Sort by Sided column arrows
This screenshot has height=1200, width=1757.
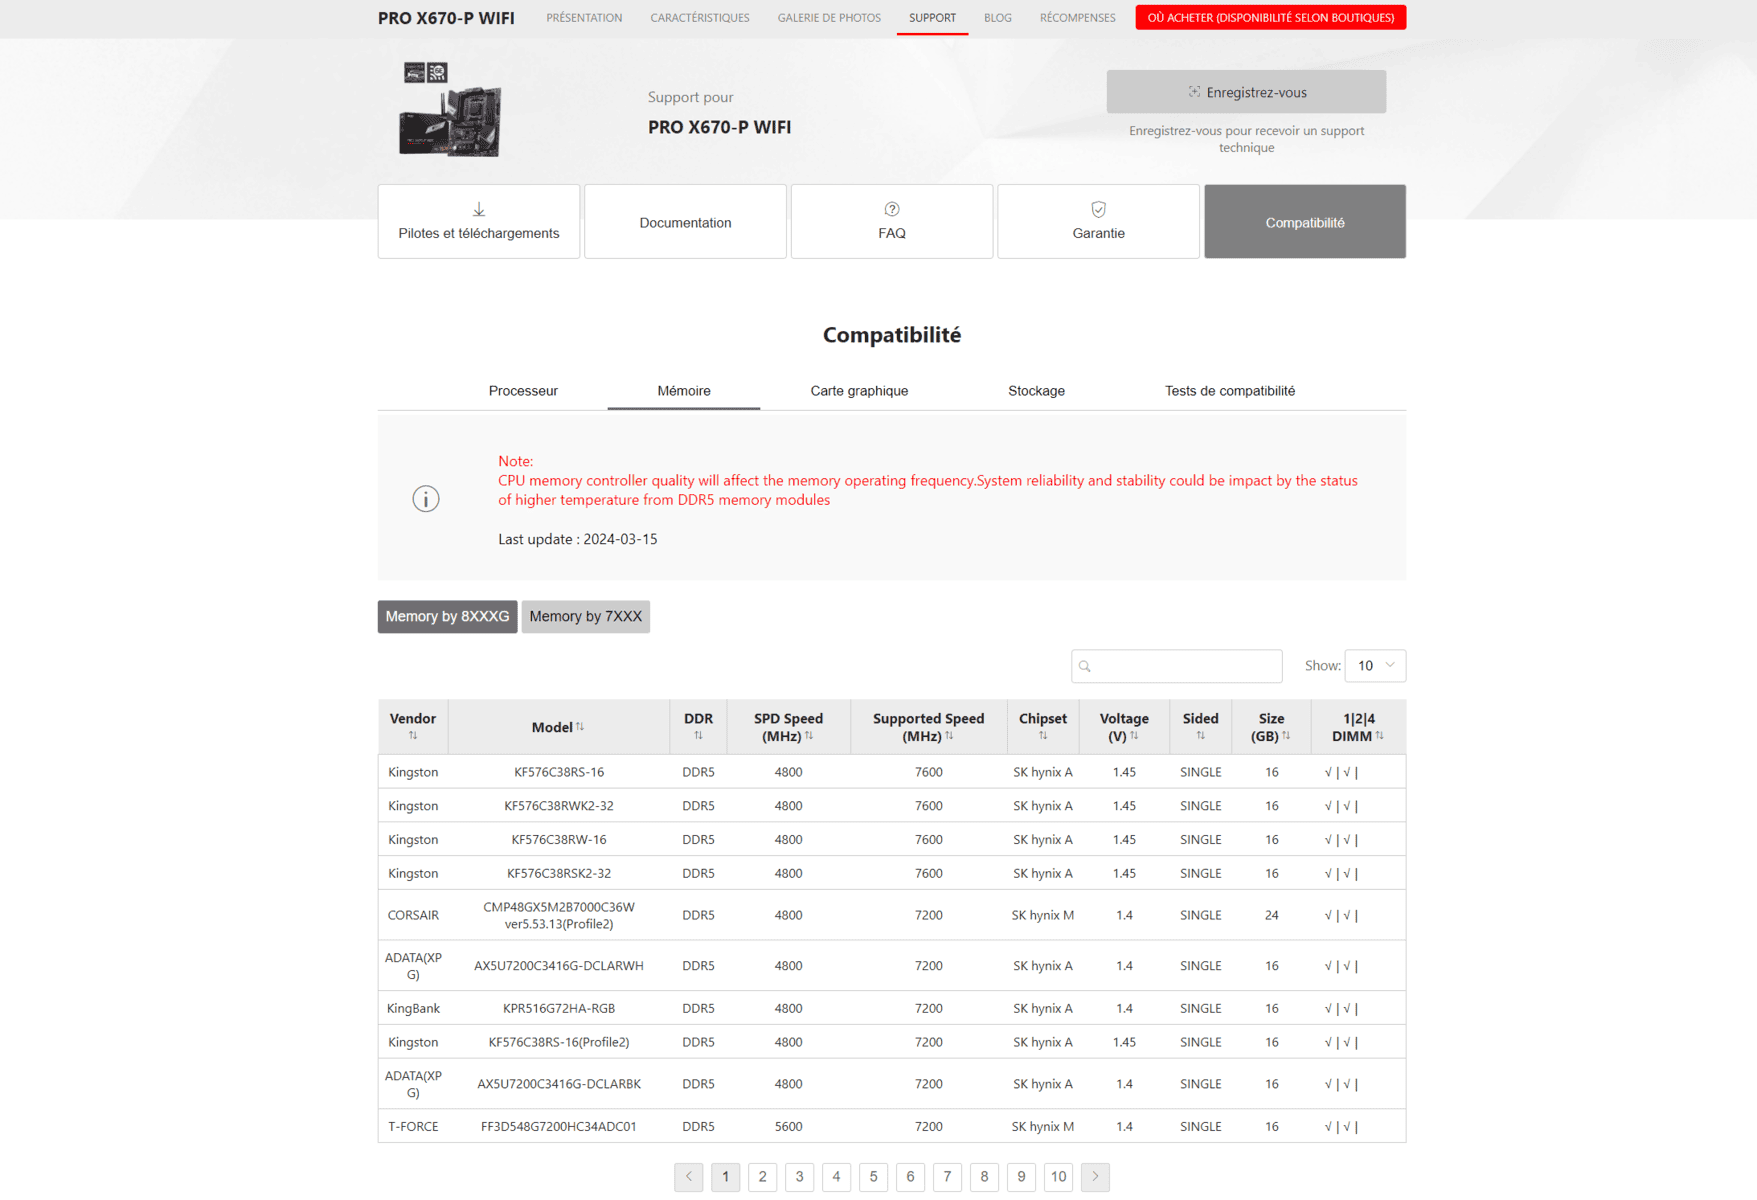[1200, 736]
